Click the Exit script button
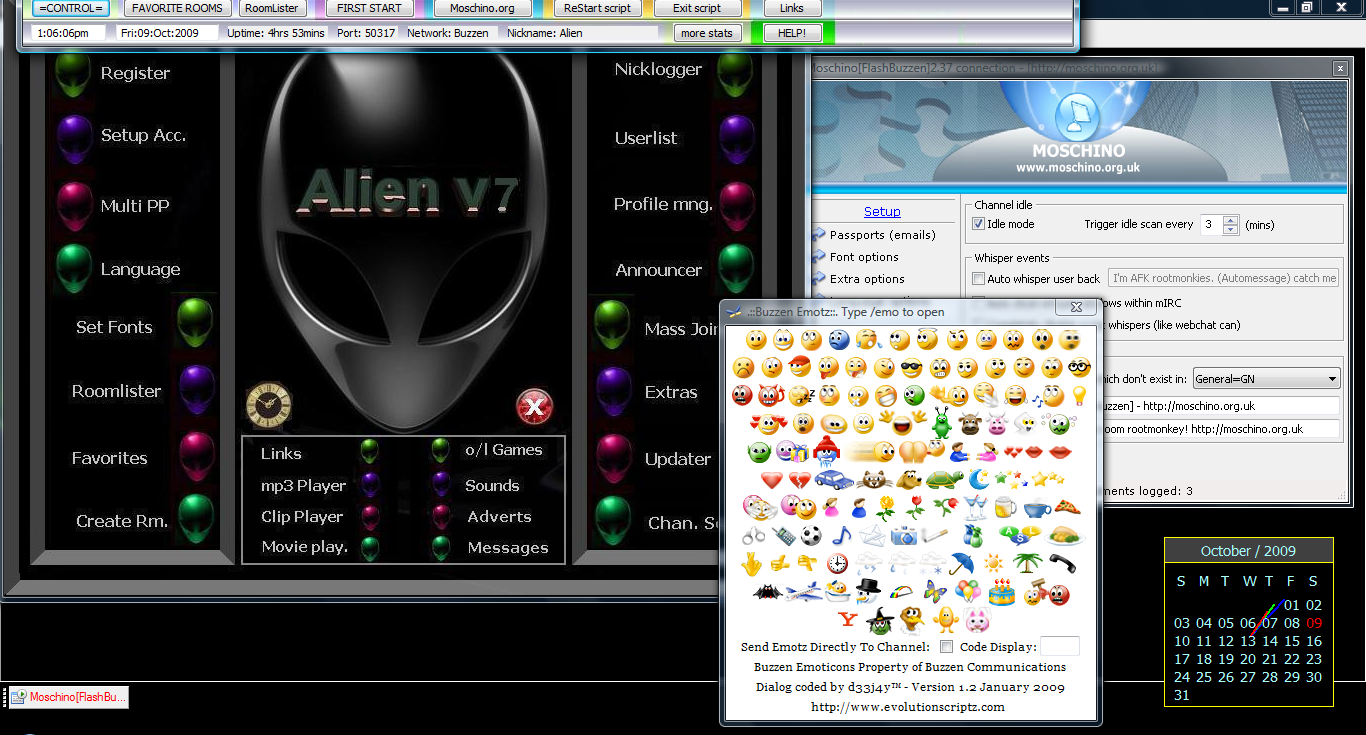Viewport: 1366px width, 735px height. click(x=696, y=8)
